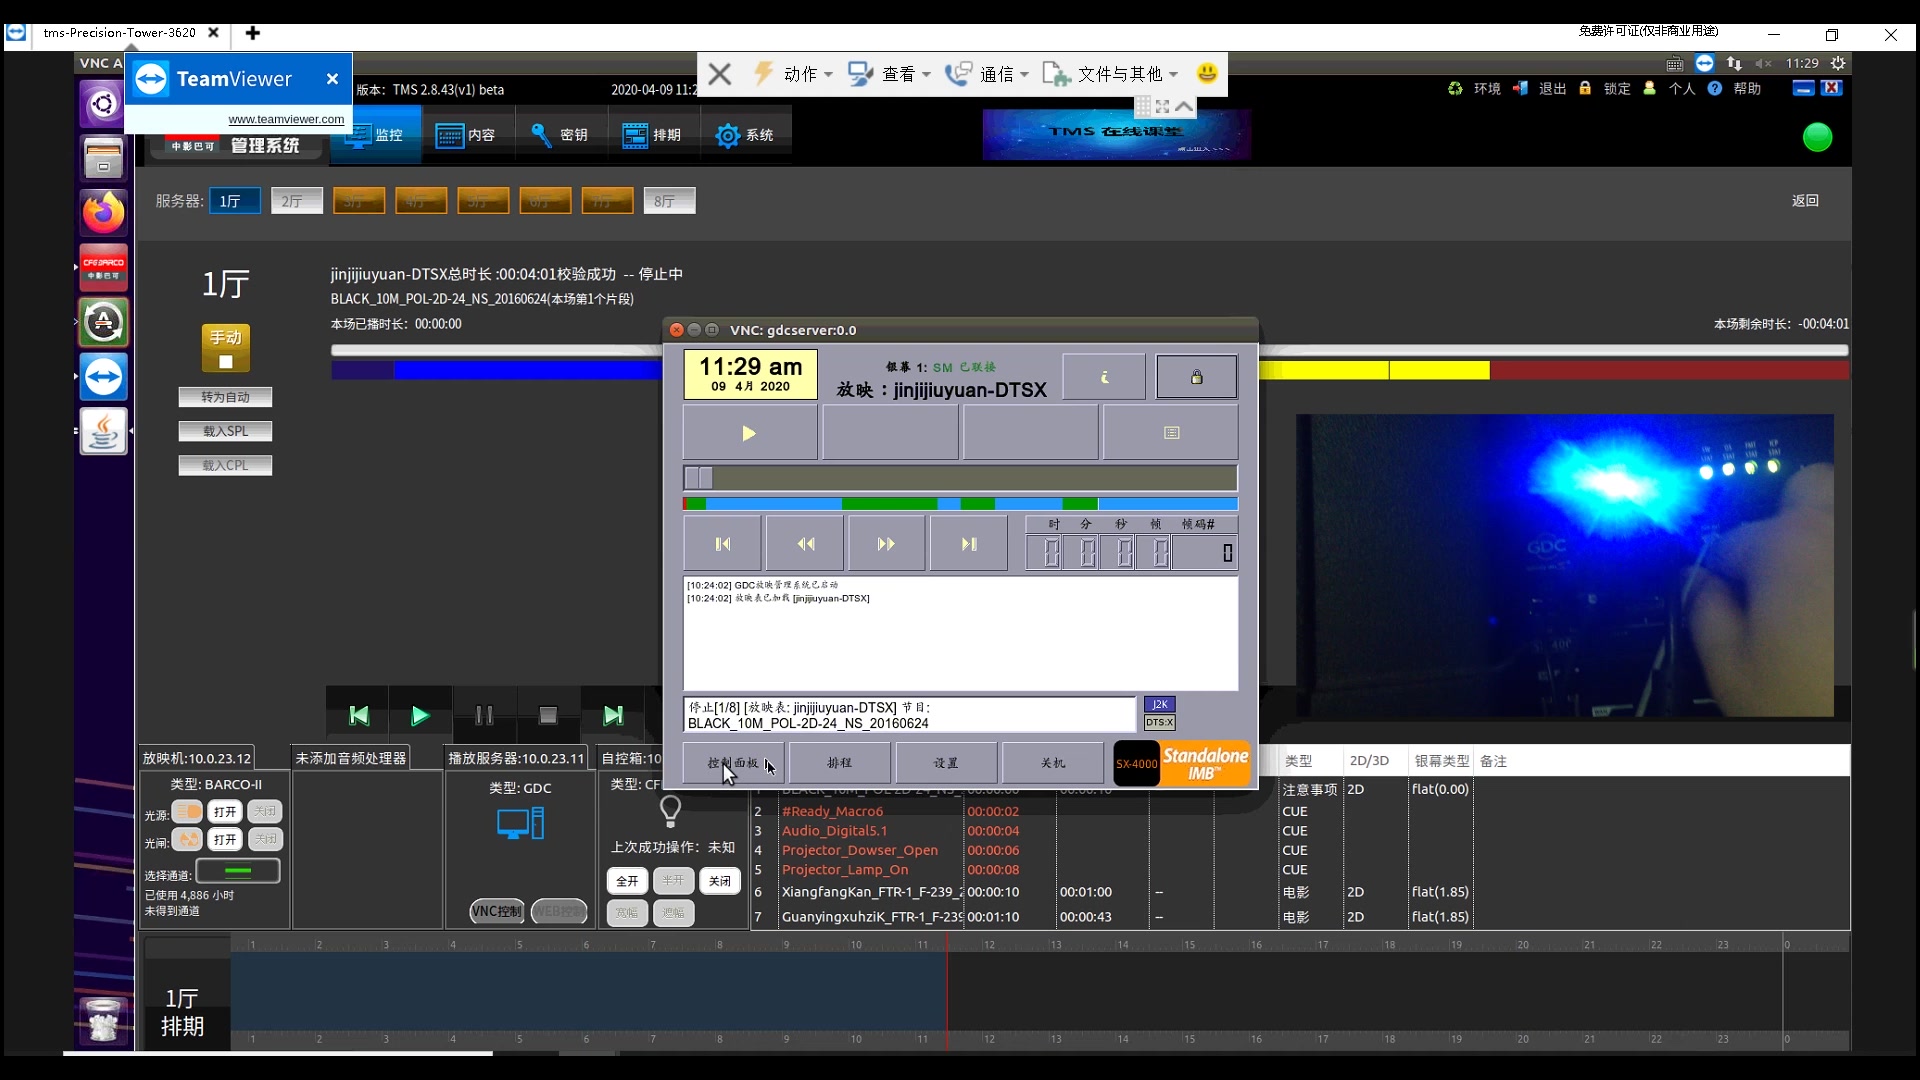Click the VNC控制 button
Viewport: 1920px width, 1080px height.
(497, 911)
